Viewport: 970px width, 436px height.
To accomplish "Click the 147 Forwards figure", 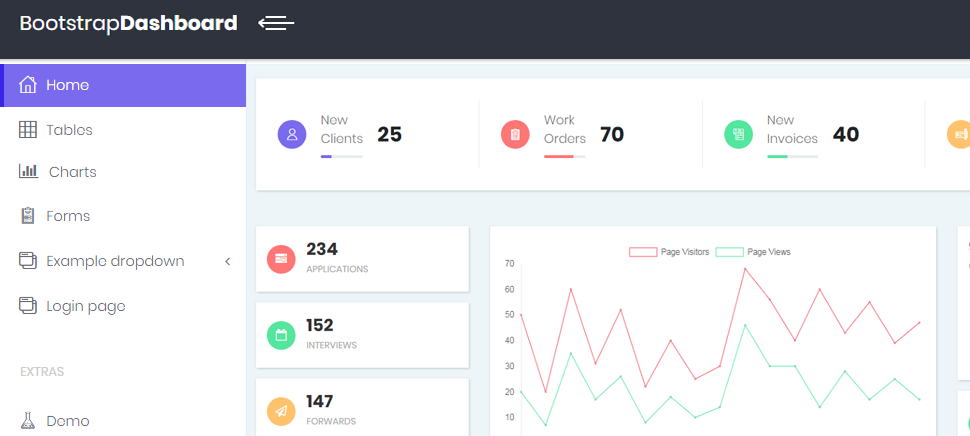I will [x=320, y=401].
